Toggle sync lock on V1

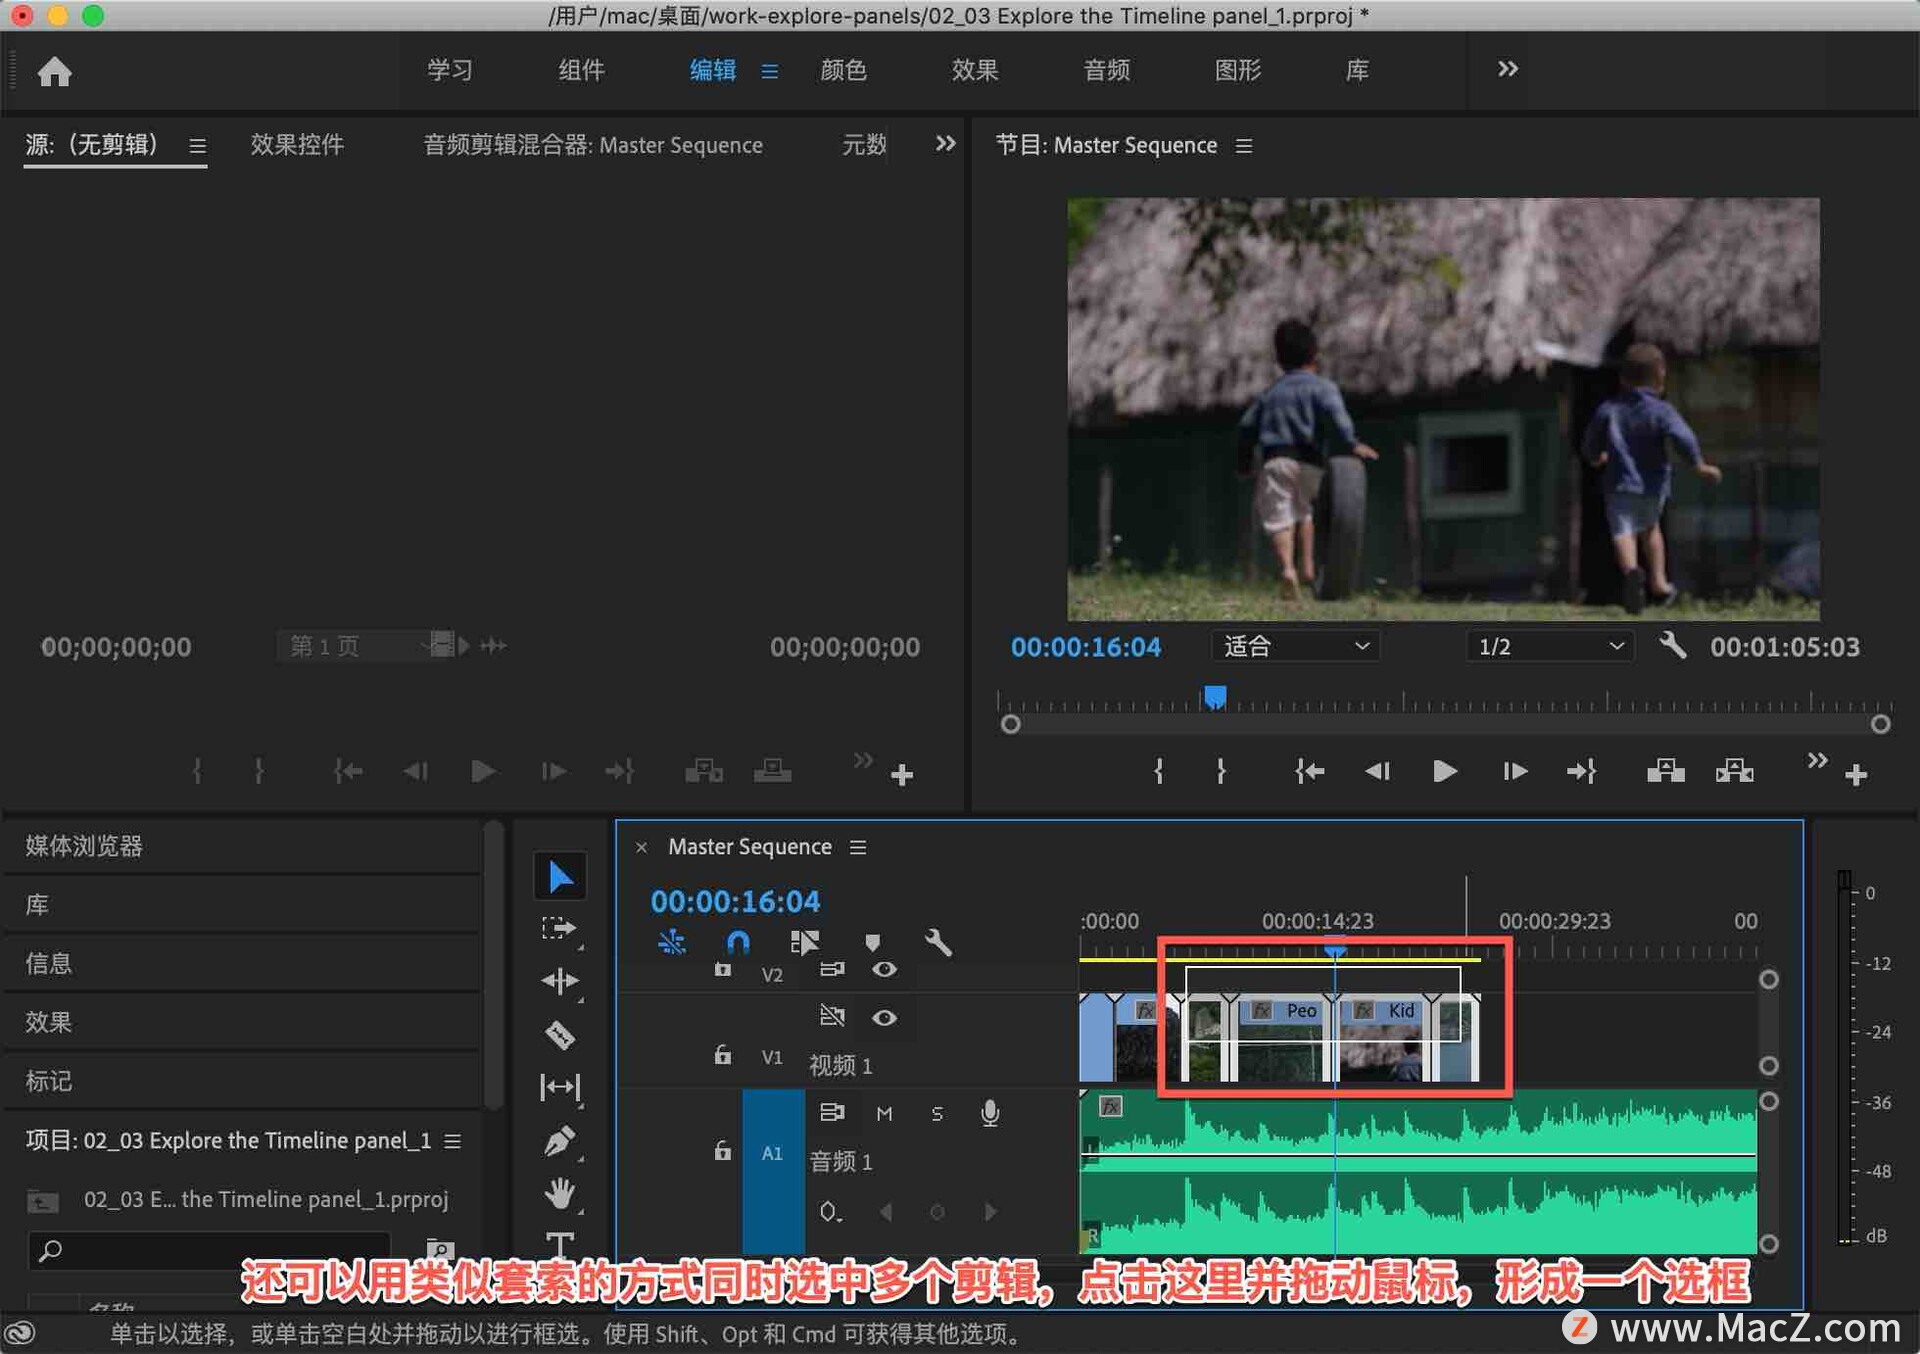tap(832, 1017)
